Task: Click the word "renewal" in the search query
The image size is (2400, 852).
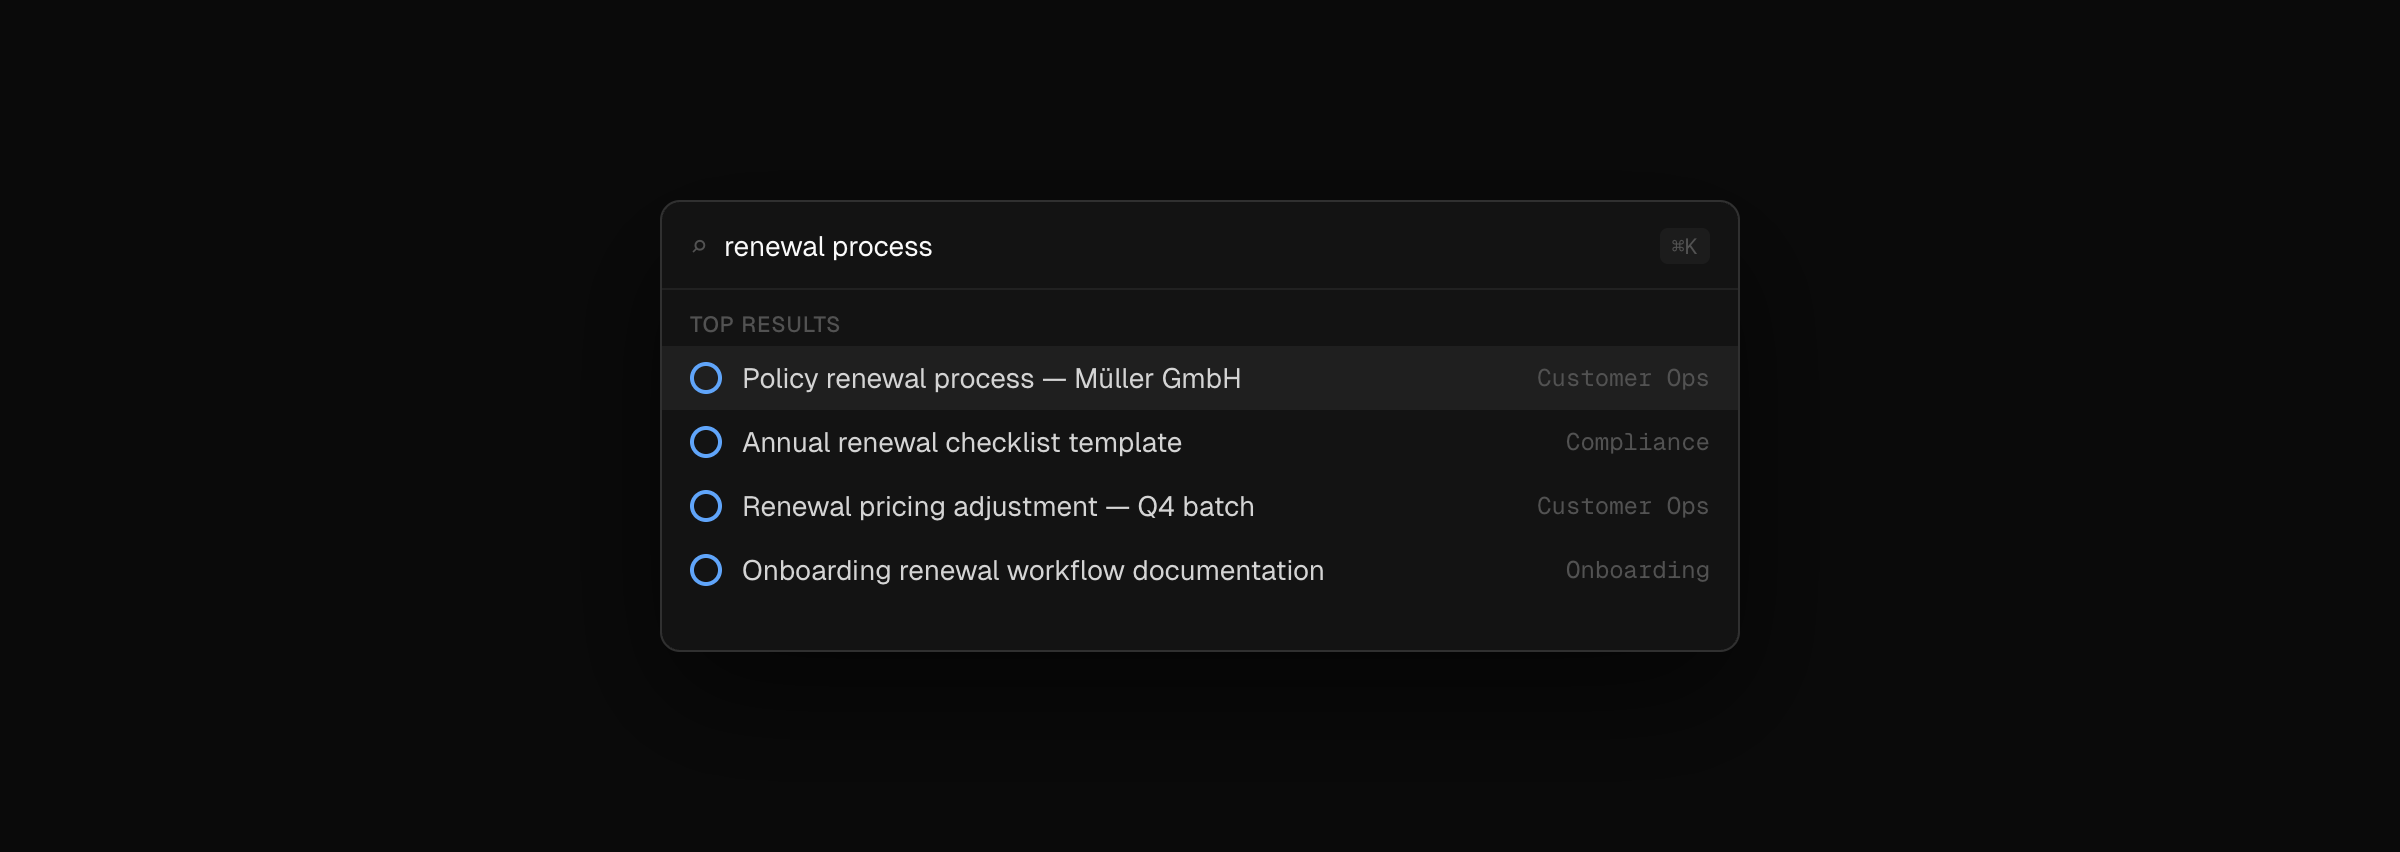Action: coord(774,246)
